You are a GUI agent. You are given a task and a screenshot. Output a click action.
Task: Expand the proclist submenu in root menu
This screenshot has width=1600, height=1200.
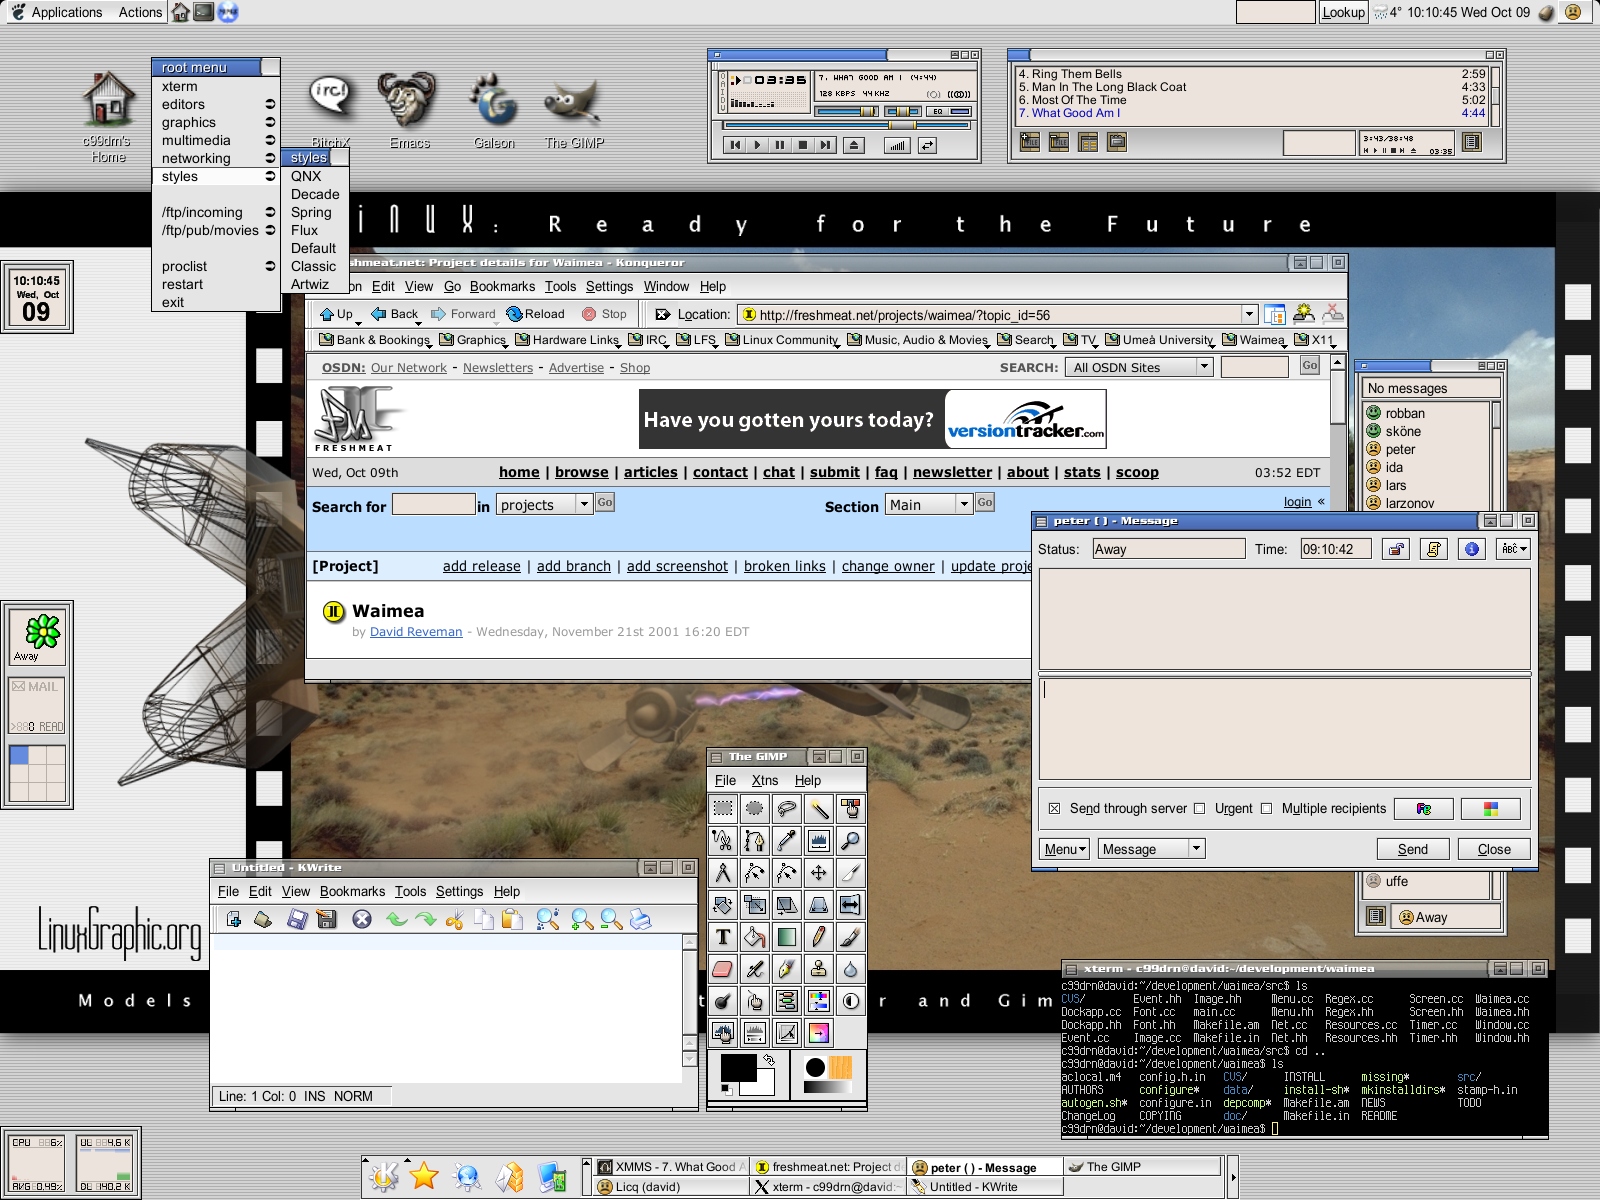coord(215,266)
